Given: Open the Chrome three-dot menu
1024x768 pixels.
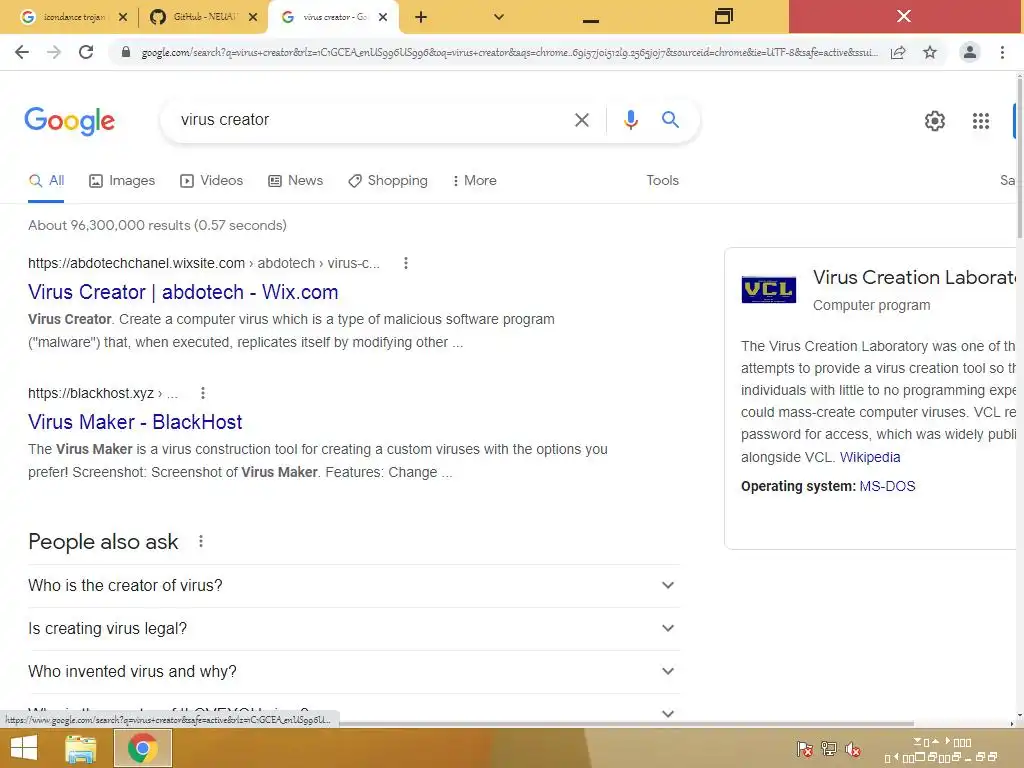Looking at the screenshot, I should pyautogui.click(x=1002, y=52).
